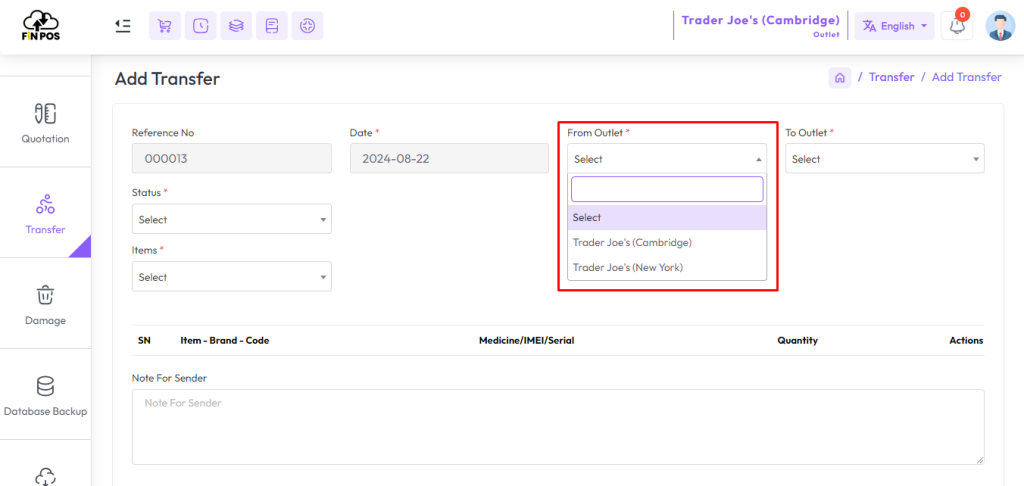Click the Add Transfer breadcrumb link
Screen dimensions: 1024x486
(967, 77)
